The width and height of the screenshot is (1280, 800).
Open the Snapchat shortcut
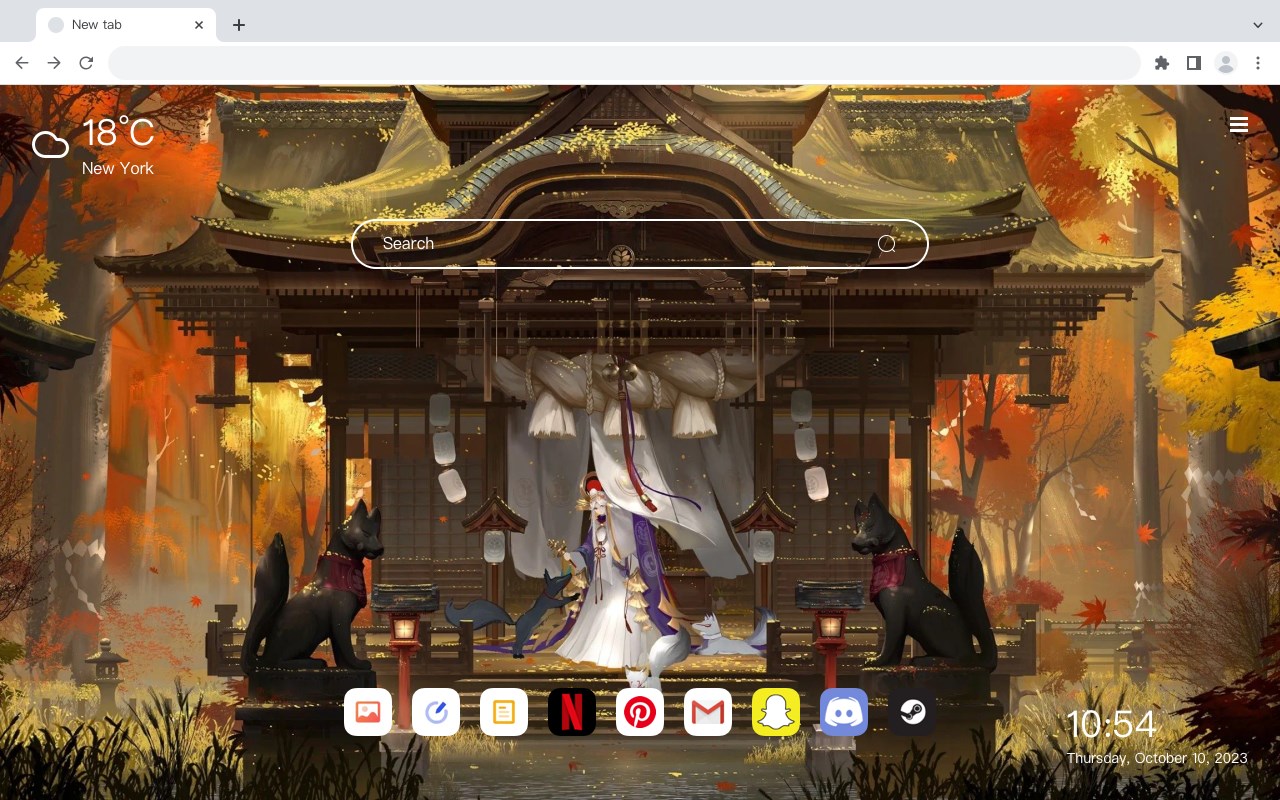[776, 712]
